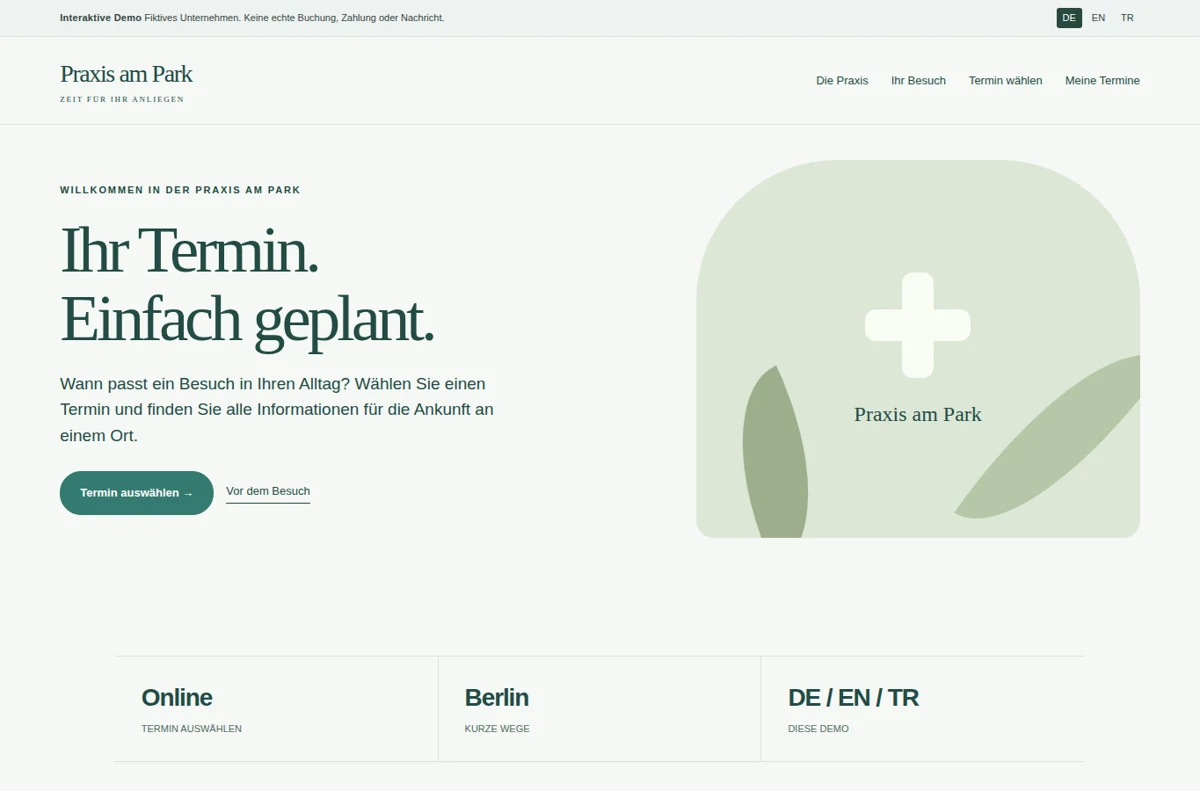Click the Online Termin auswählen card
Viewport: 1200px width, 791px height.
coord(277,709)
